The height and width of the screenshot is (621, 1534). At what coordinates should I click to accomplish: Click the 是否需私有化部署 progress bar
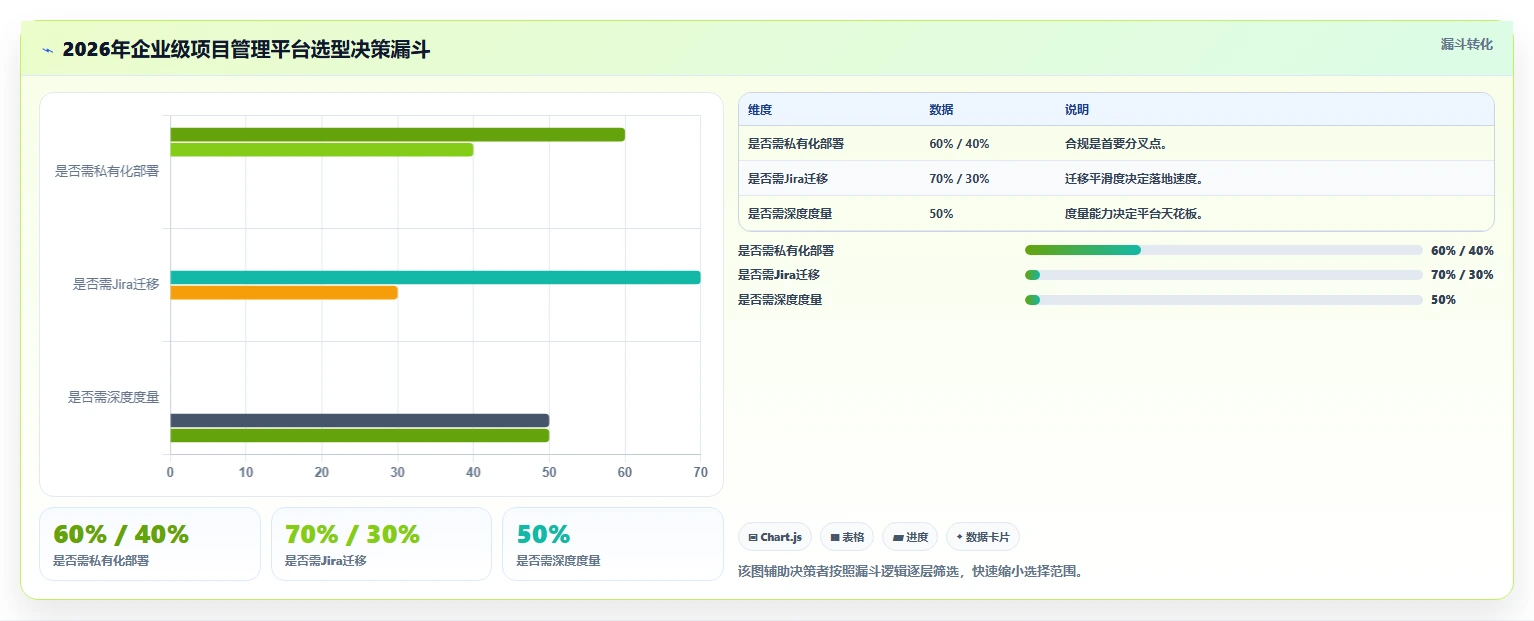1223,250
